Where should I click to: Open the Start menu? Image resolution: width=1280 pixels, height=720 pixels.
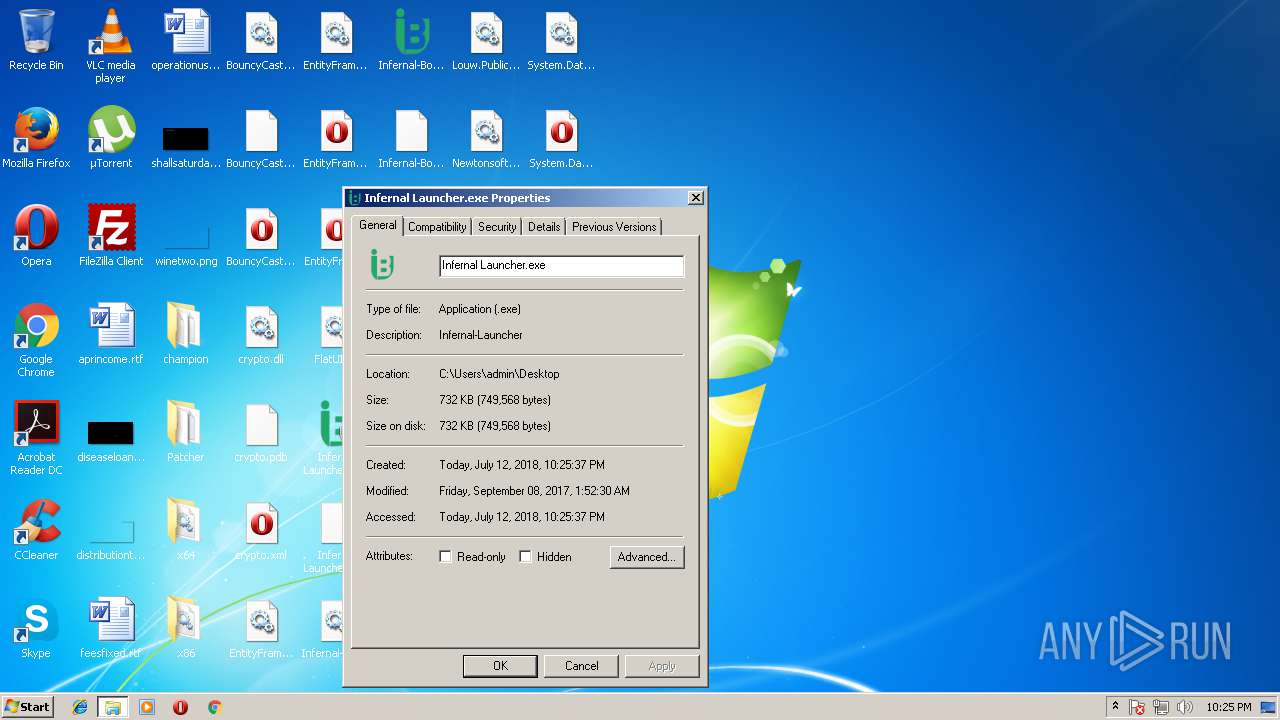pos(28,707)
